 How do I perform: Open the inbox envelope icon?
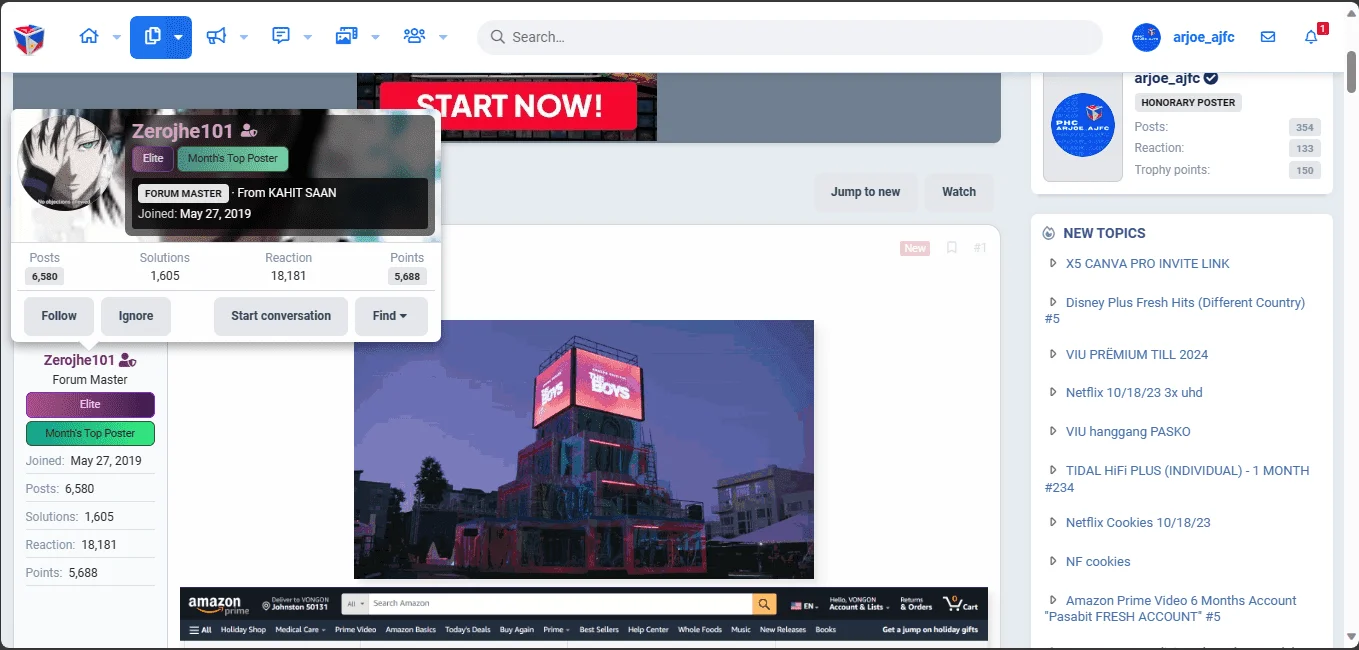point(1268,37)
